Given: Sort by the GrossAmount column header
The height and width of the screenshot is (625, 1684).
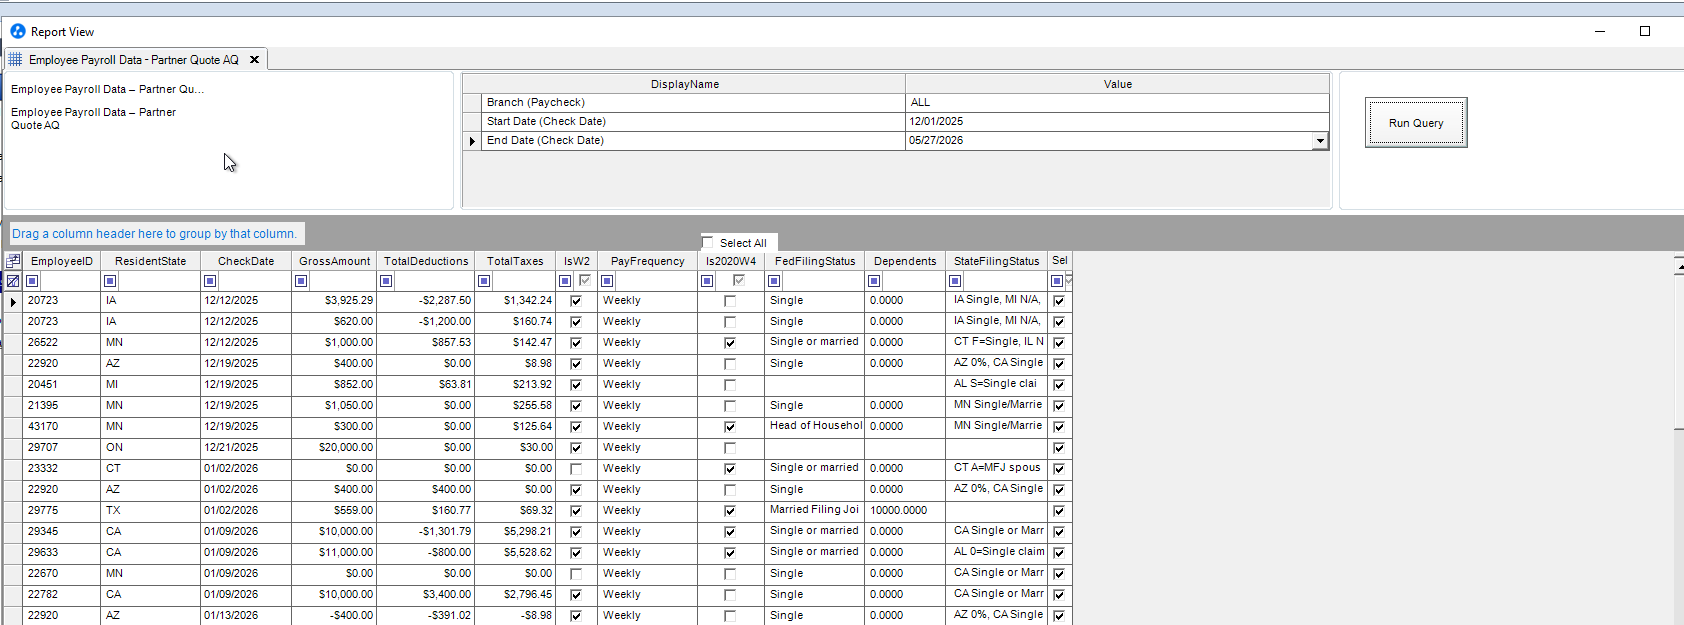Looking at the screenshot, I should pos(334,261).
